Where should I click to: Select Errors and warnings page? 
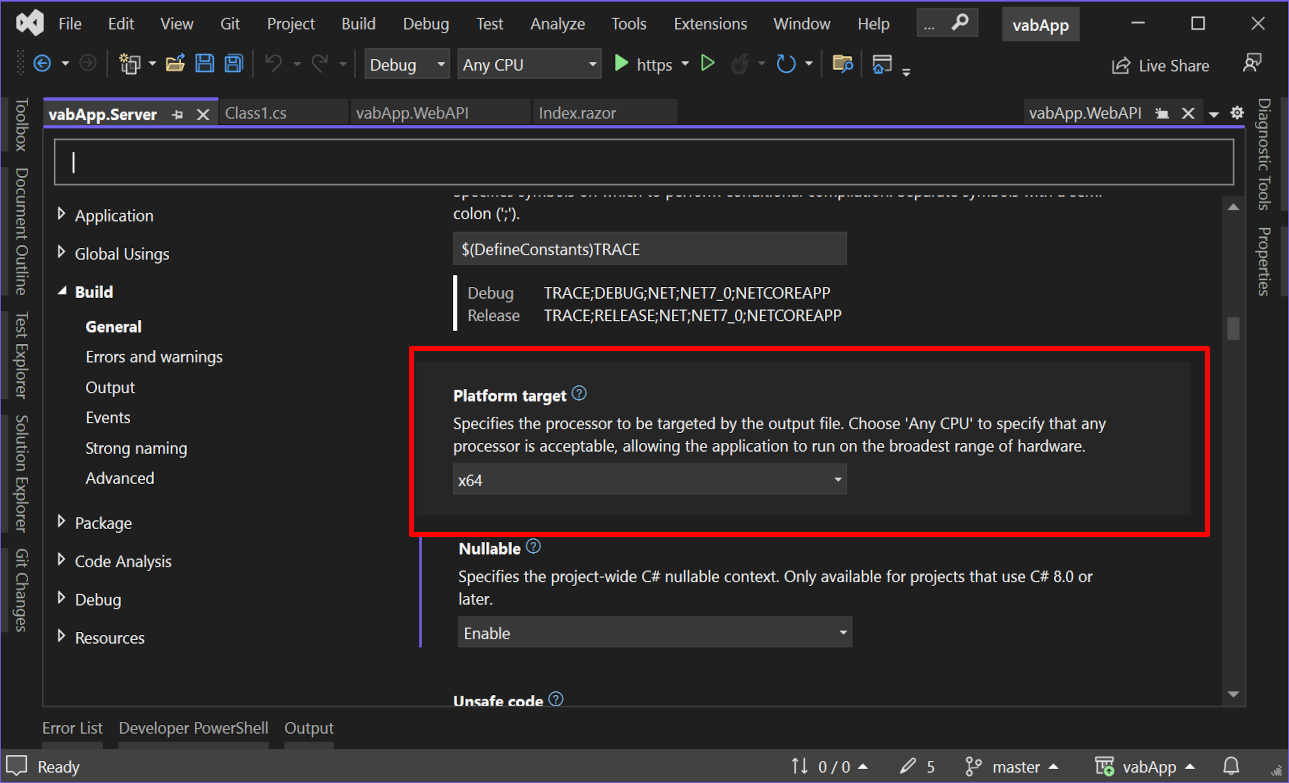tap(154, 357)
